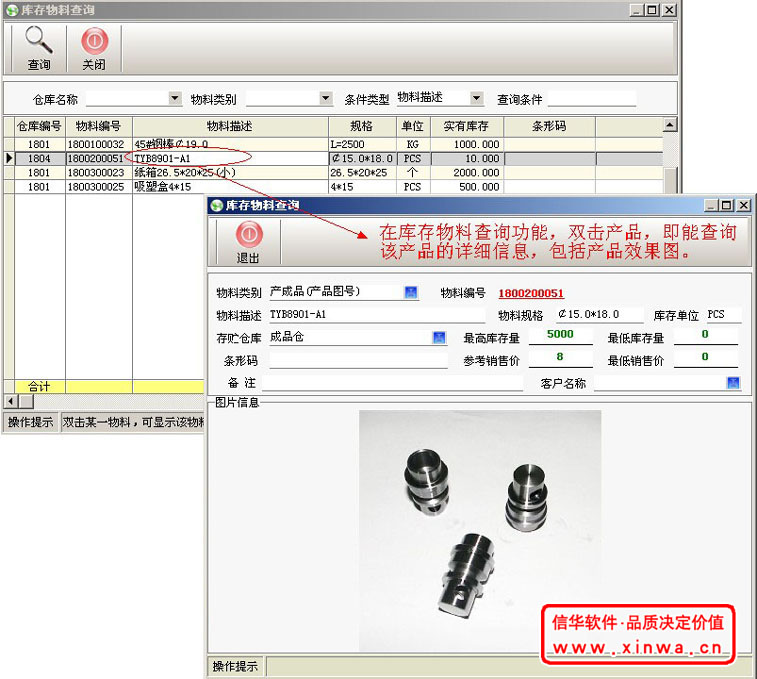Open the 条件类型 物料描述 dropdown

coord(476,98)
